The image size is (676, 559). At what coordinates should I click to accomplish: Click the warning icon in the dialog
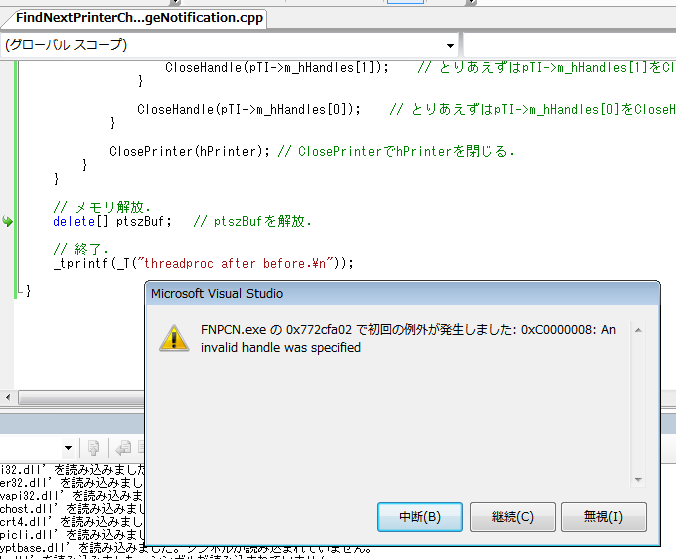(174, 338)
